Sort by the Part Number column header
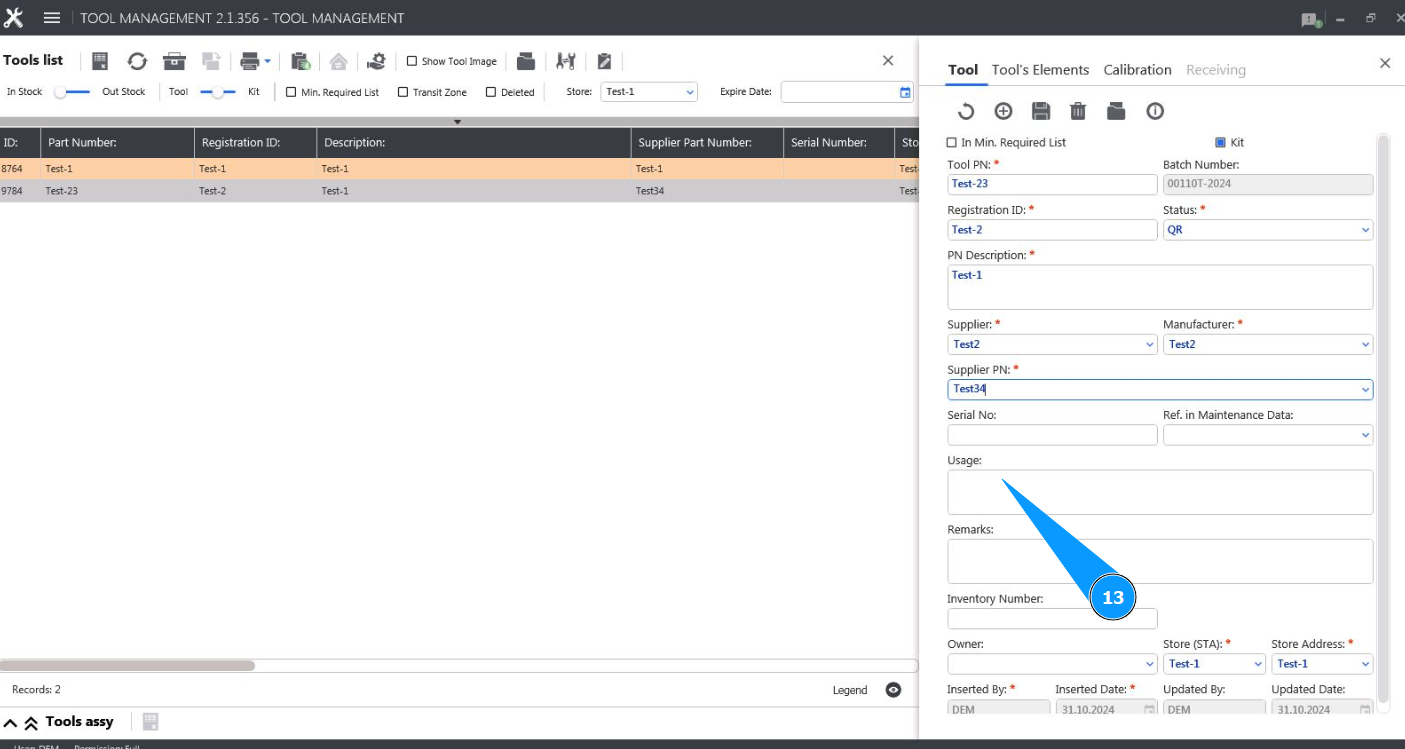Screen dimensions: 1405x749 117,143
